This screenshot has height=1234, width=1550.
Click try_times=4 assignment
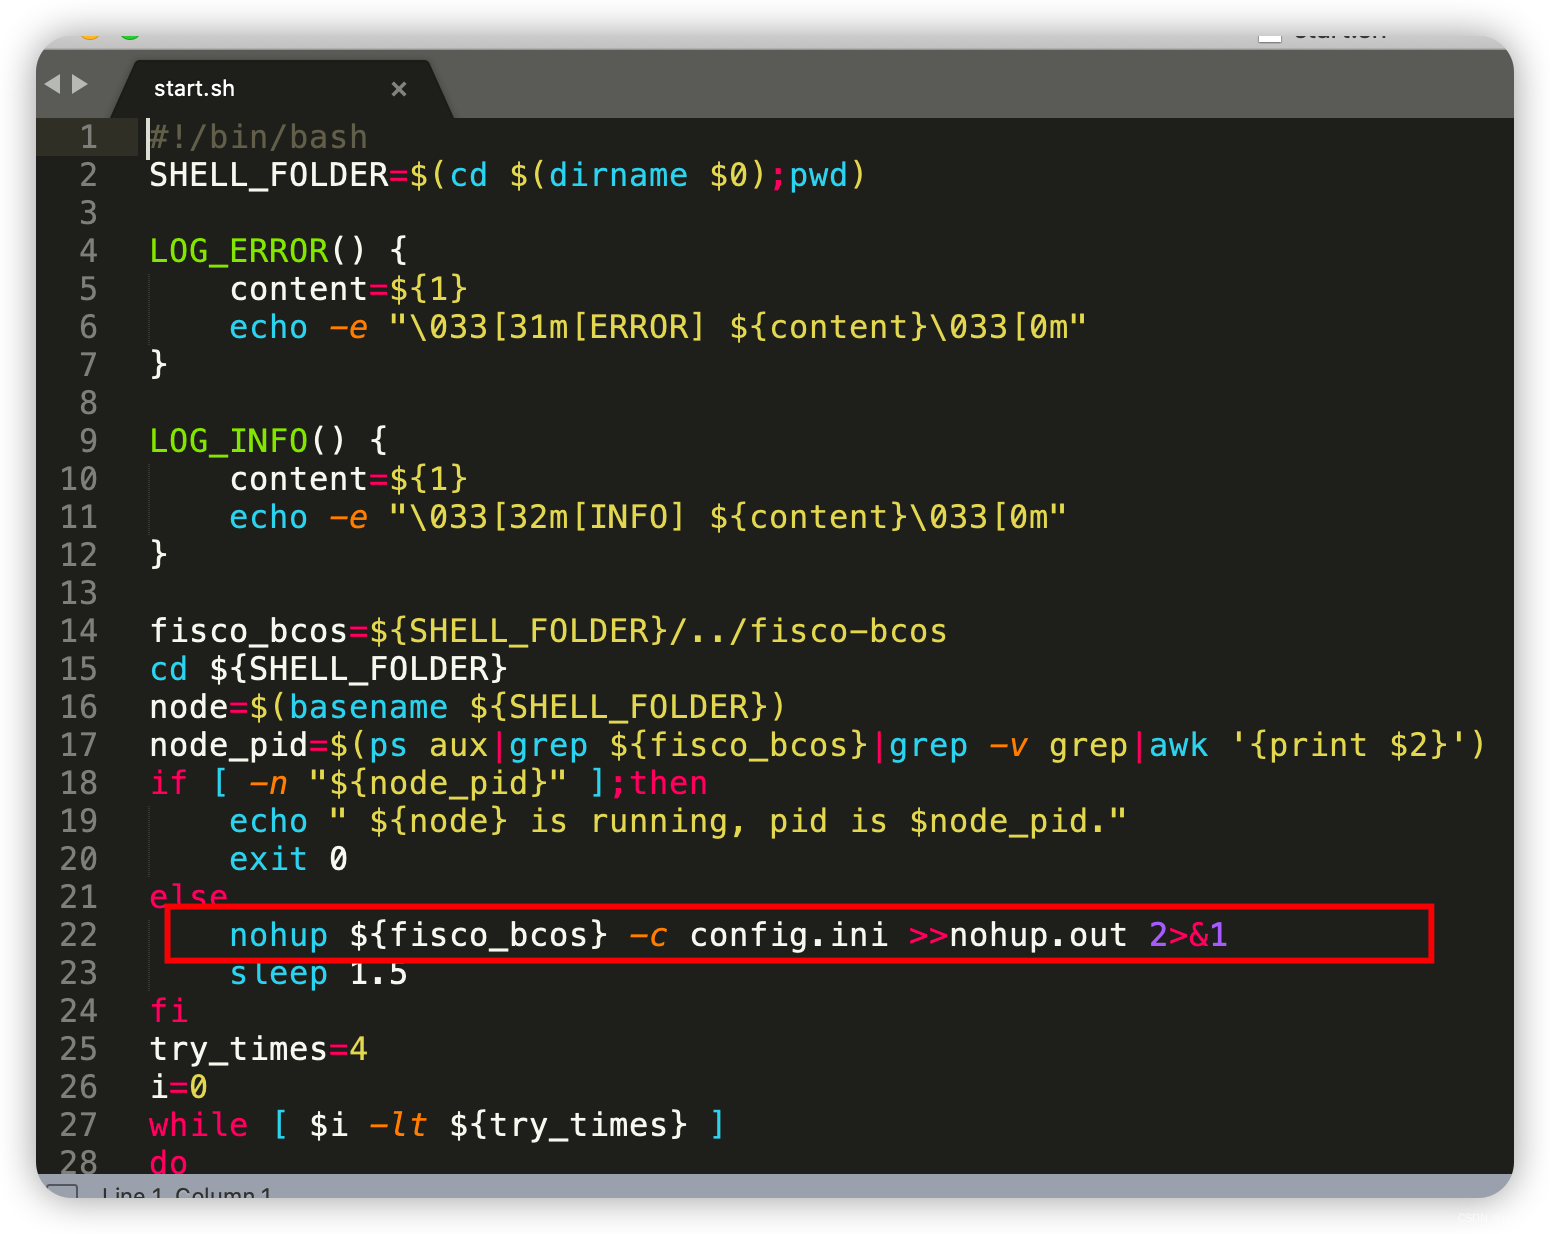pos(259,1049)
